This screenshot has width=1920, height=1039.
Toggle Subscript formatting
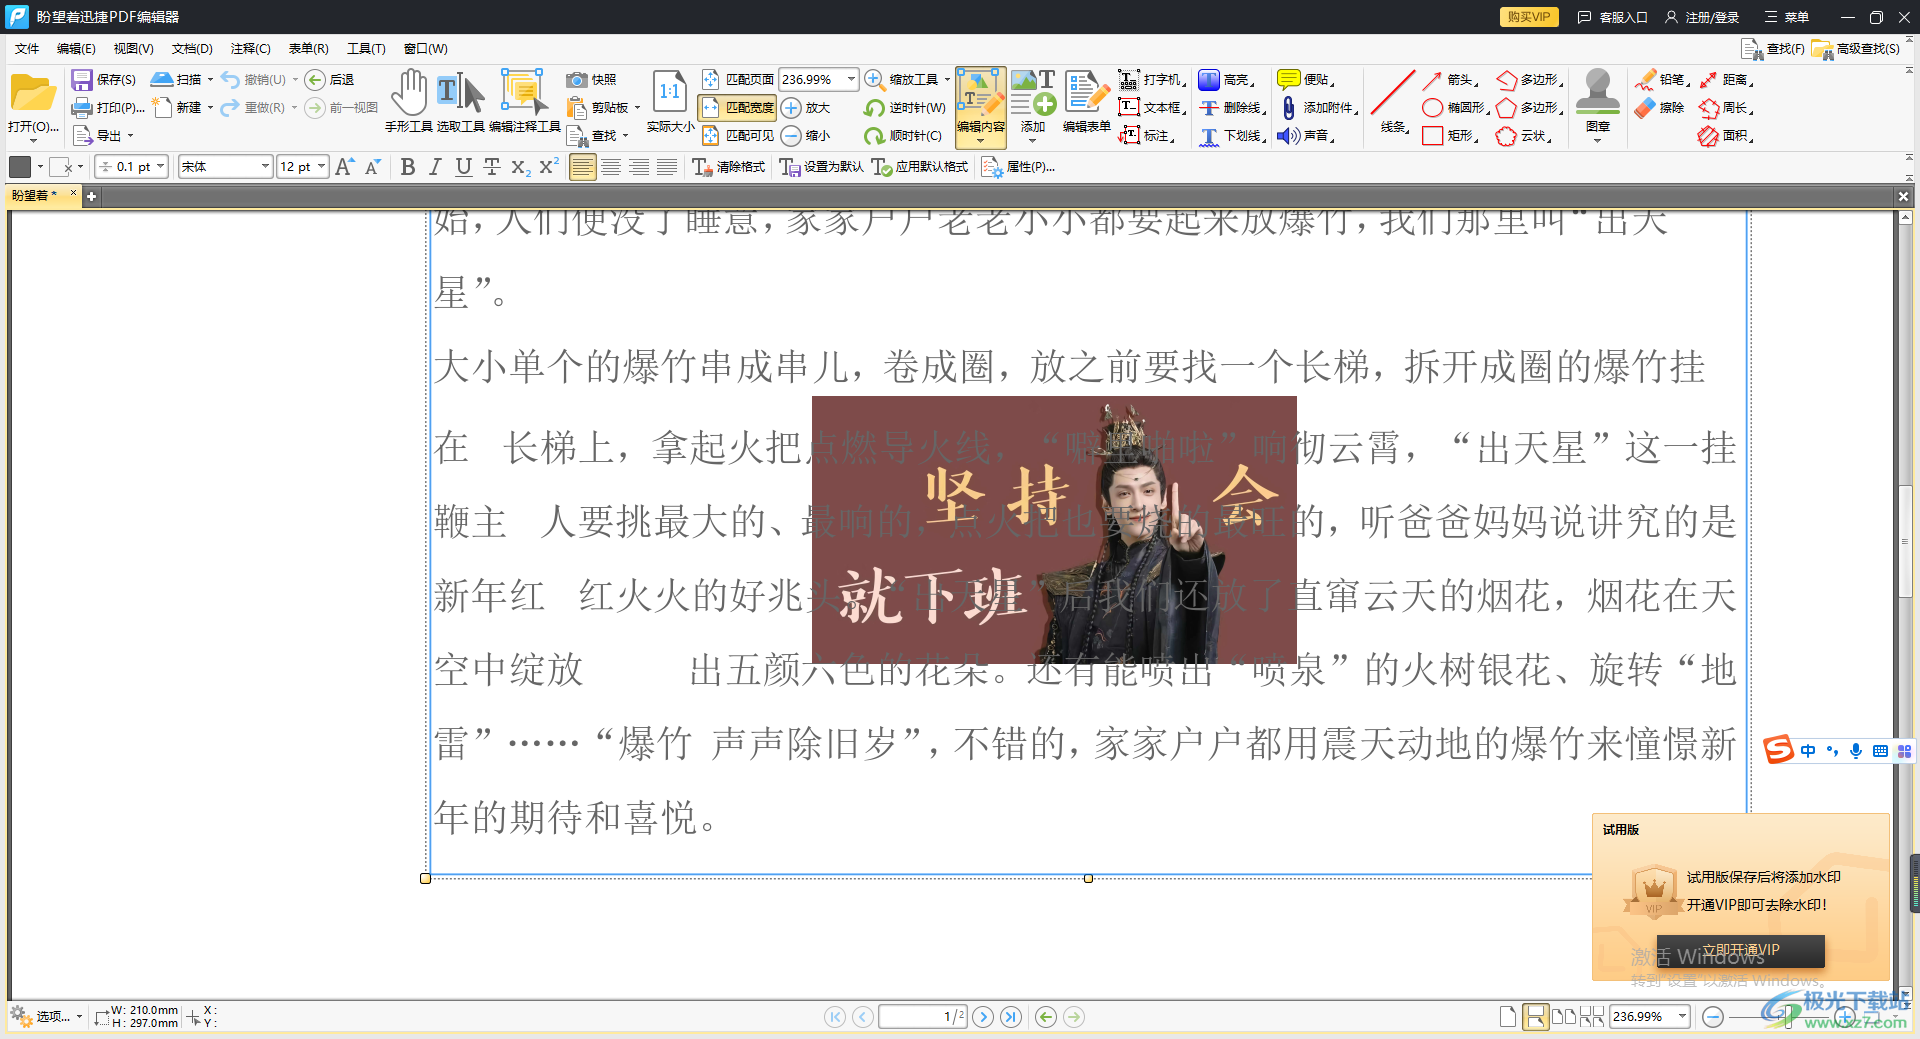(x=520, y=167)
